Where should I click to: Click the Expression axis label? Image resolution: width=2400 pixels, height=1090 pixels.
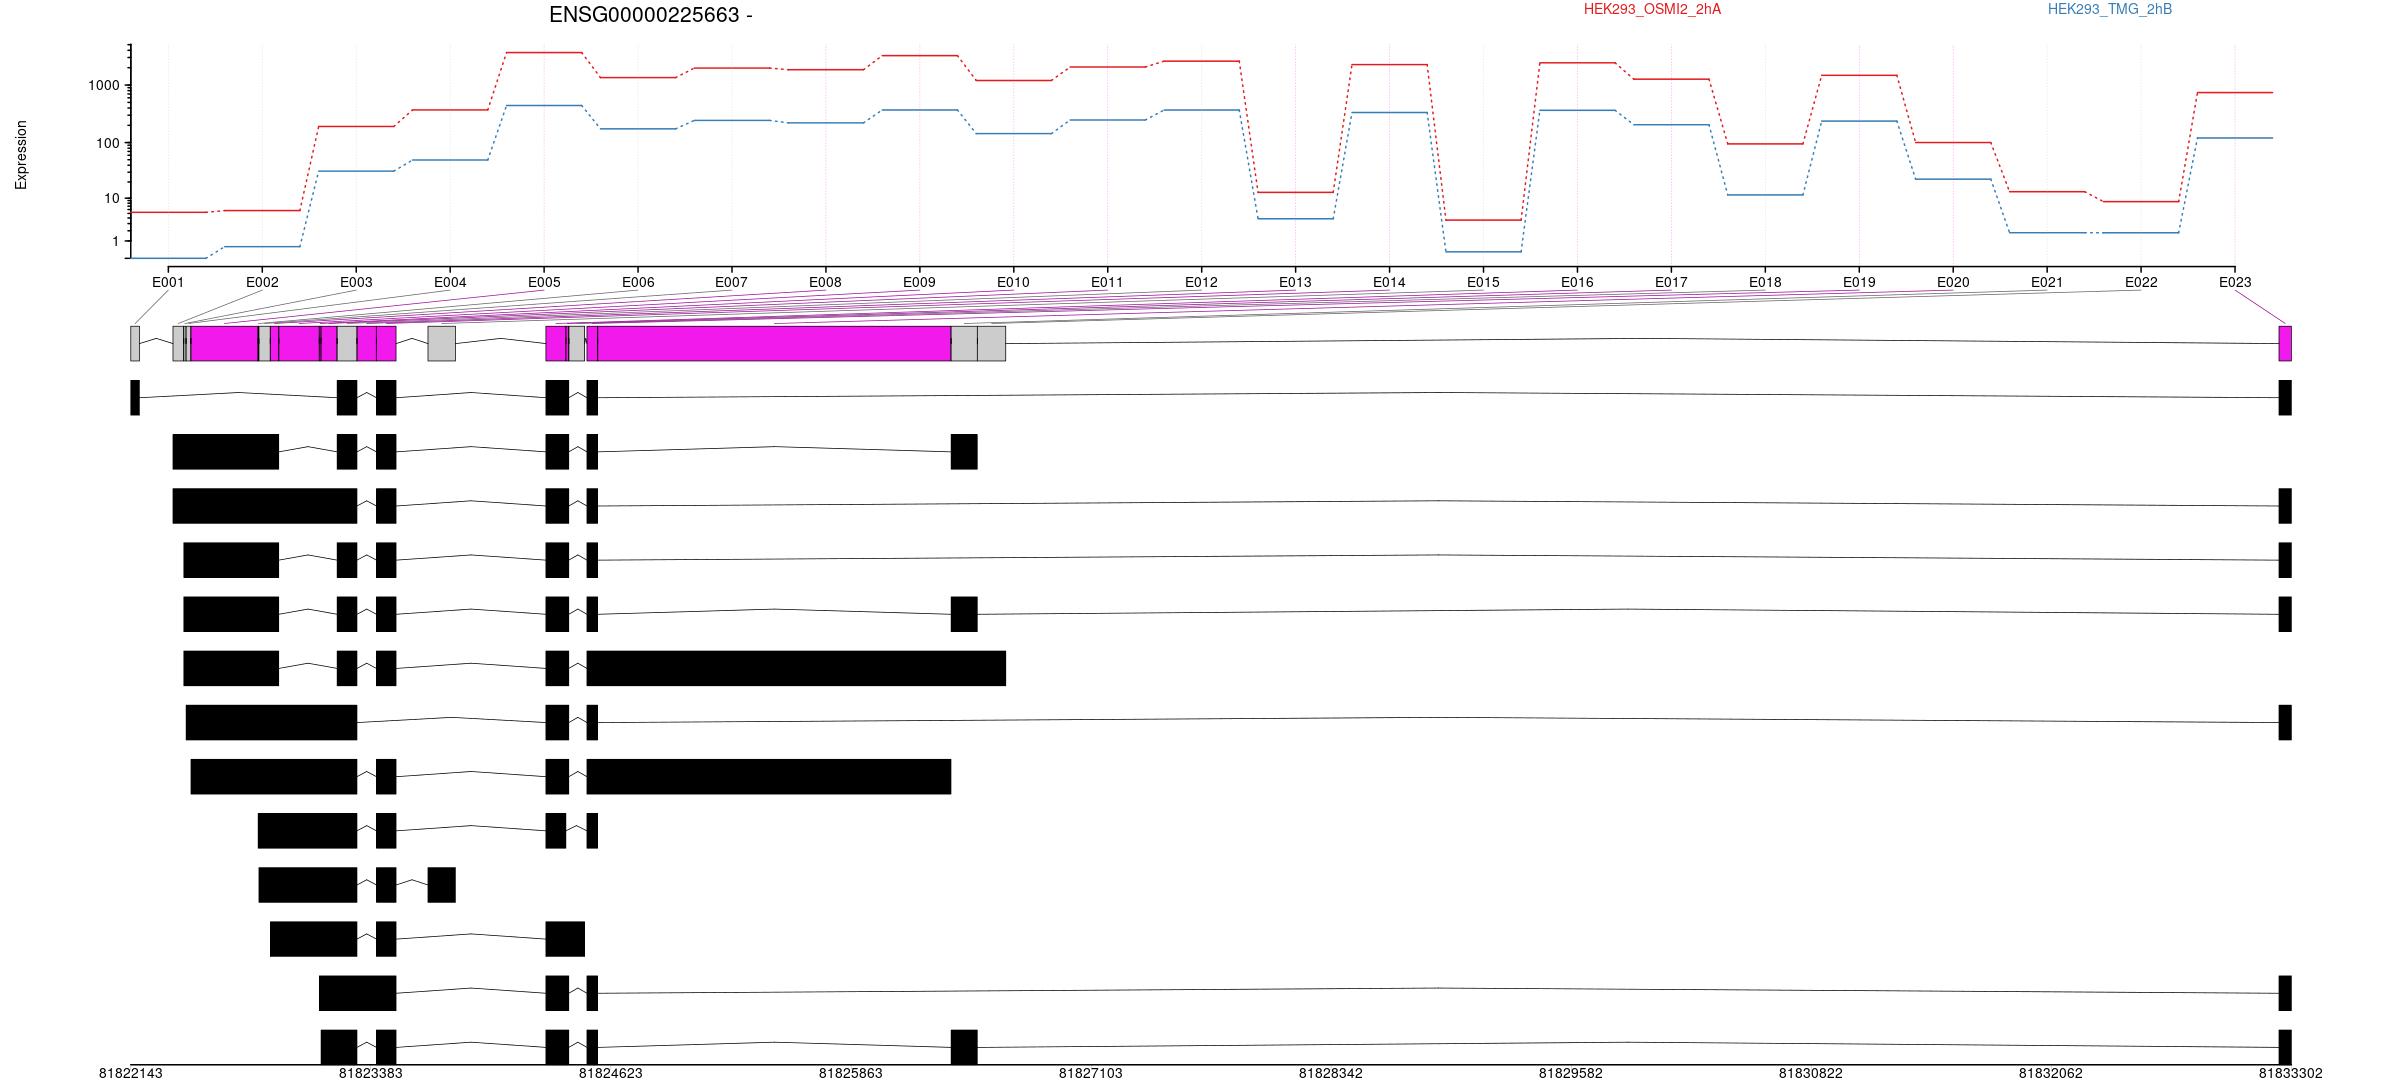(21, 155)
